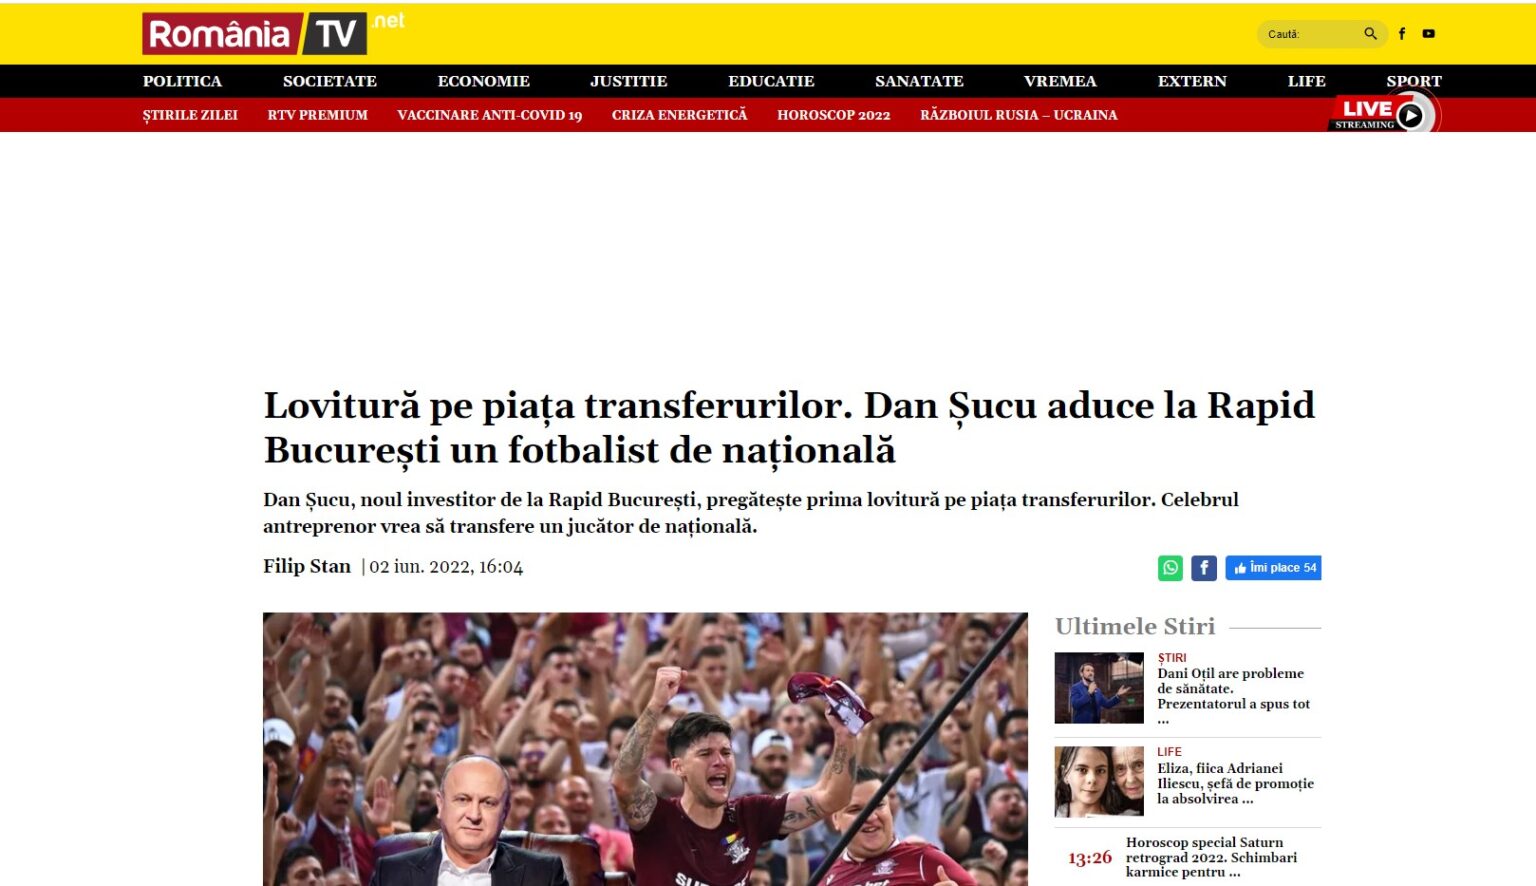This screenshot has width=1536, height=886.
Task: Click the search magnifier icon
Action: [1370, 34]
